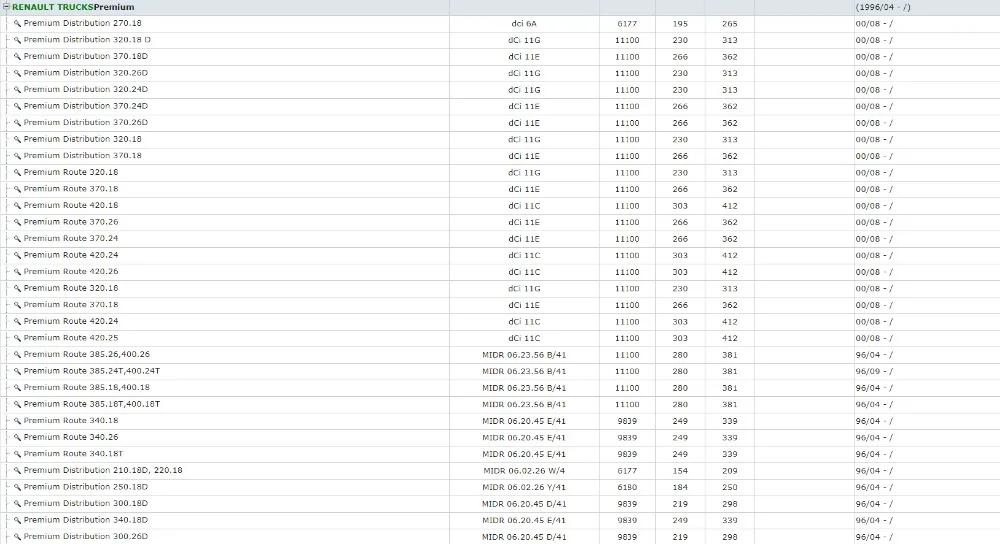
Task: Click 'dCi 11G' engine in Premium Distribution 320.26D row
Action: tap(524, 73)
